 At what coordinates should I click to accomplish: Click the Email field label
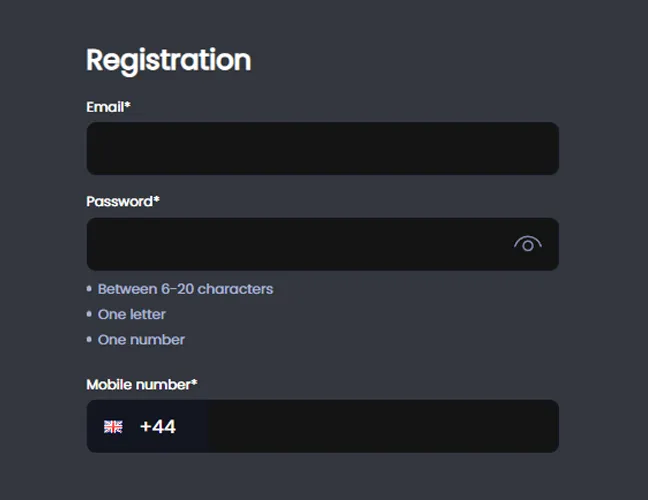[105, 106]
